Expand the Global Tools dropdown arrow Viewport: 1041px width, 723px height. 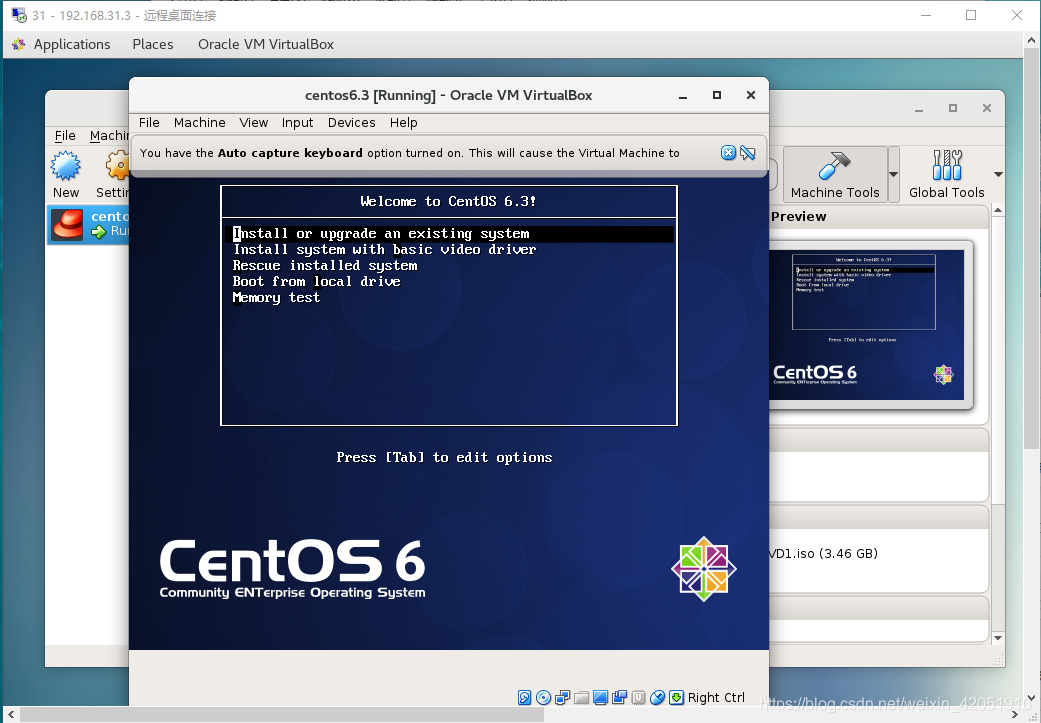click(x=998, y=174)
